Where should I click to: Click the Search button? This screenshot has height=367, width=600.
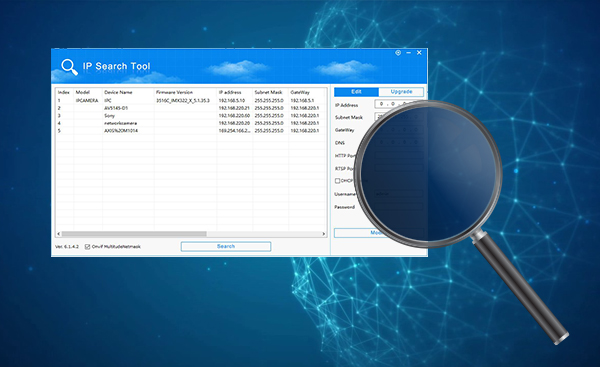(226, 246)
